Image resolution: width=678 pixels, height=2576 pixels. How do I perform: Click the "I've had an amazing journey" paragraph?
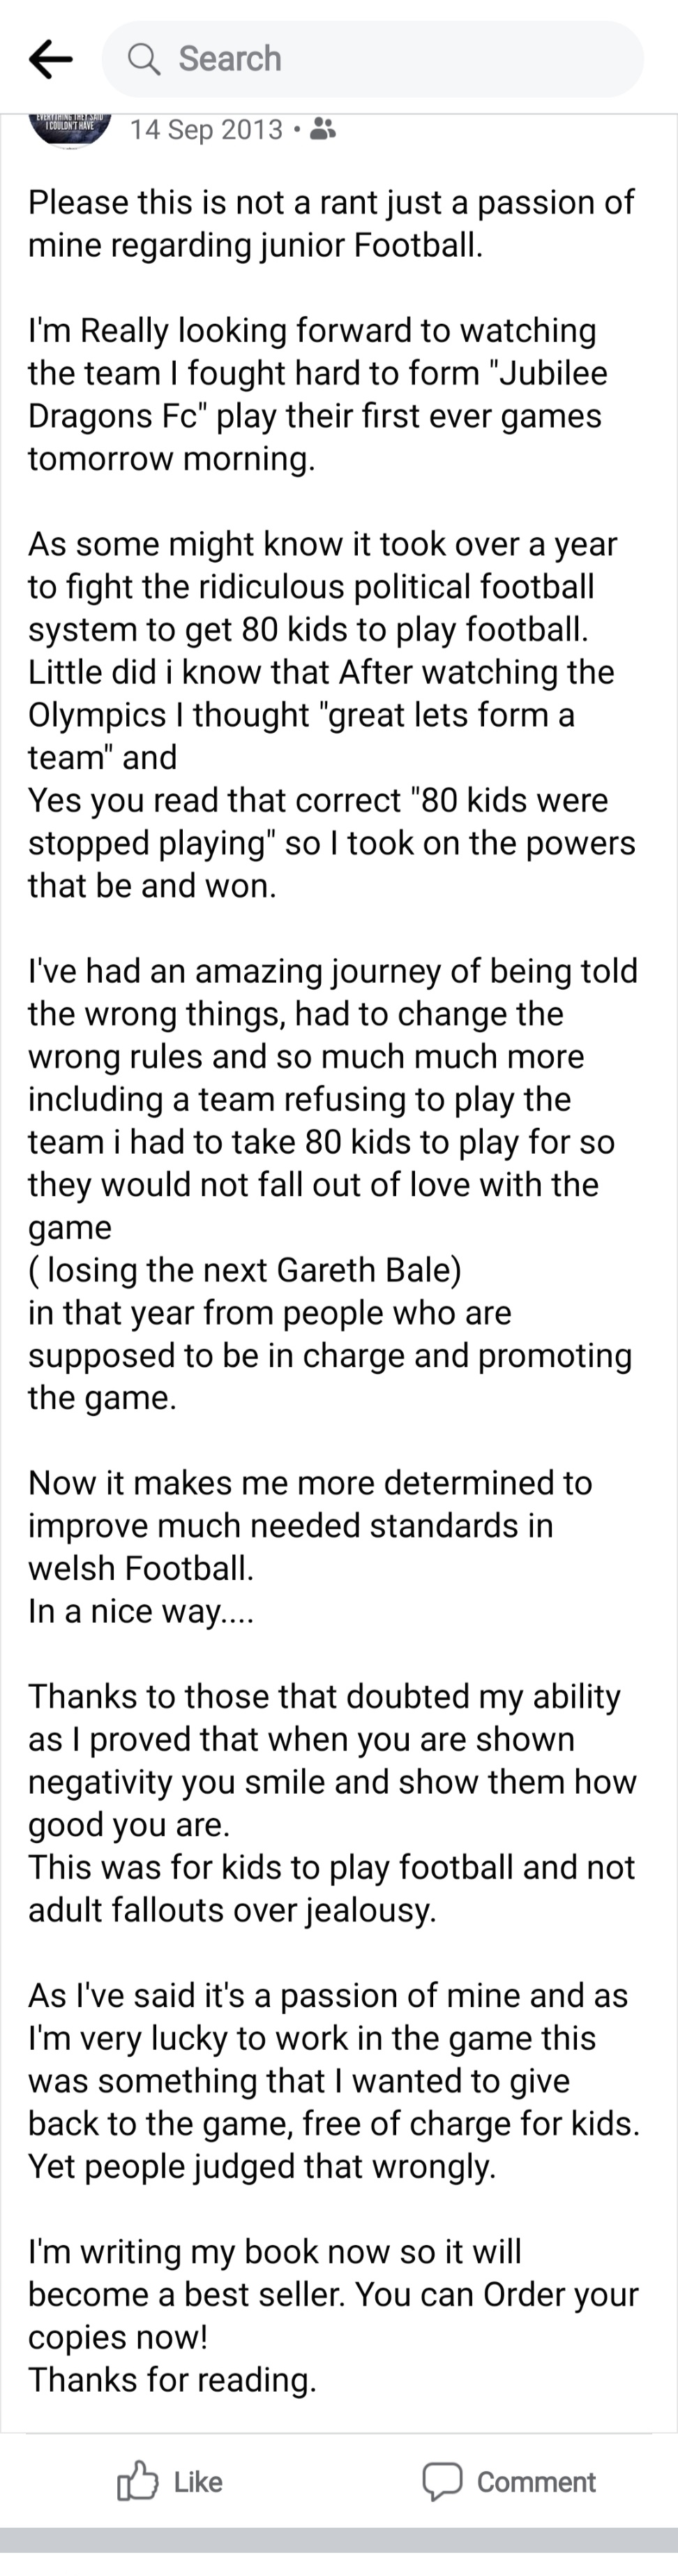332,971
